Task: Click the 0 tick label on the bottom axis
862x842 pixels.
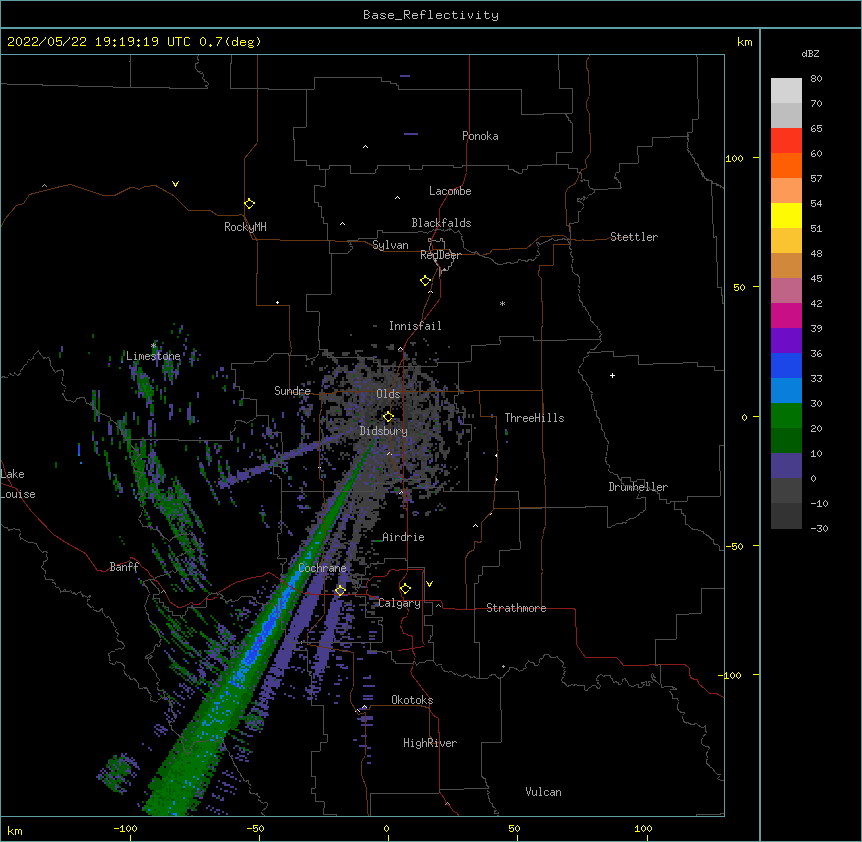Action: [386, 828]
